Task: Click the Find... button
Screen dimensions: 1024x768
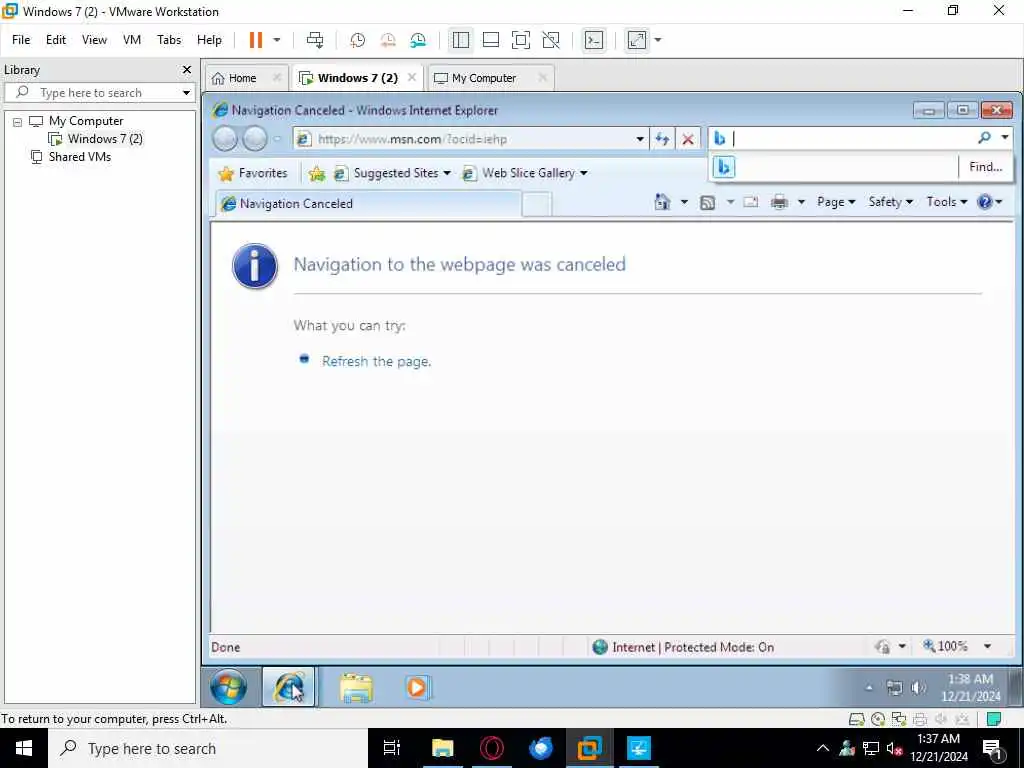Action: pos(985,167)
